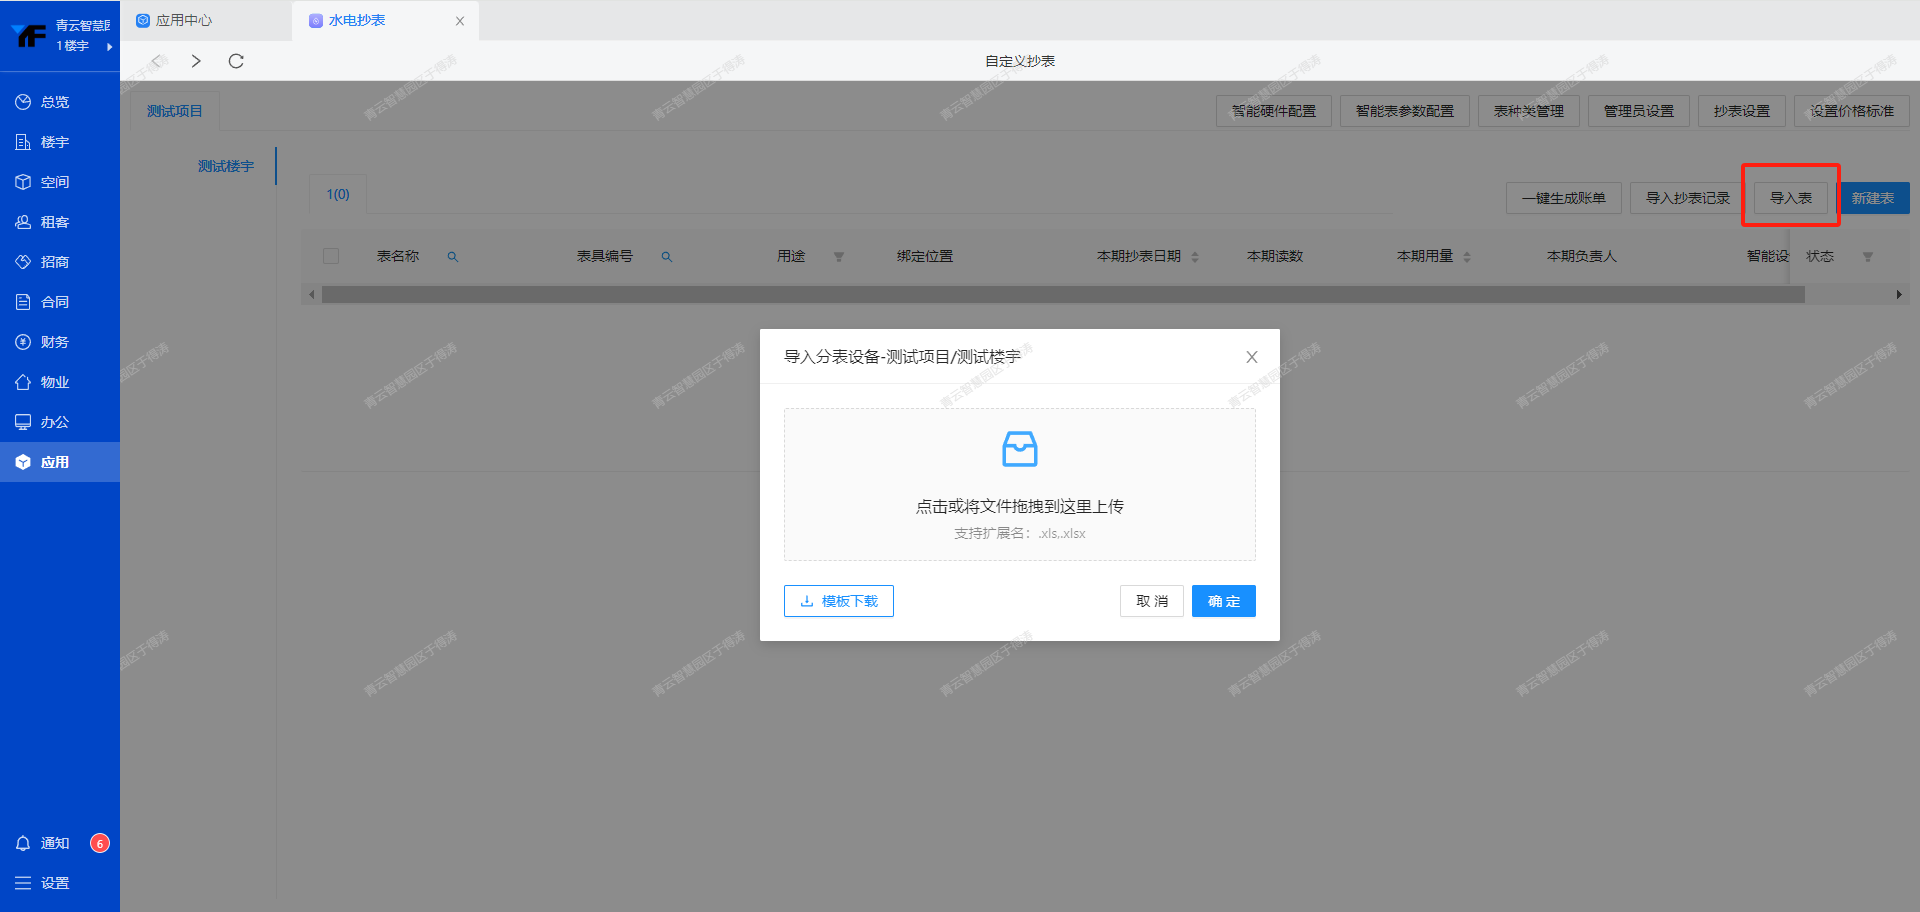The width and height of the screenshot is (1920, 912).
Task: Sort by 本期抄表日期 column
Action: 1195,257
